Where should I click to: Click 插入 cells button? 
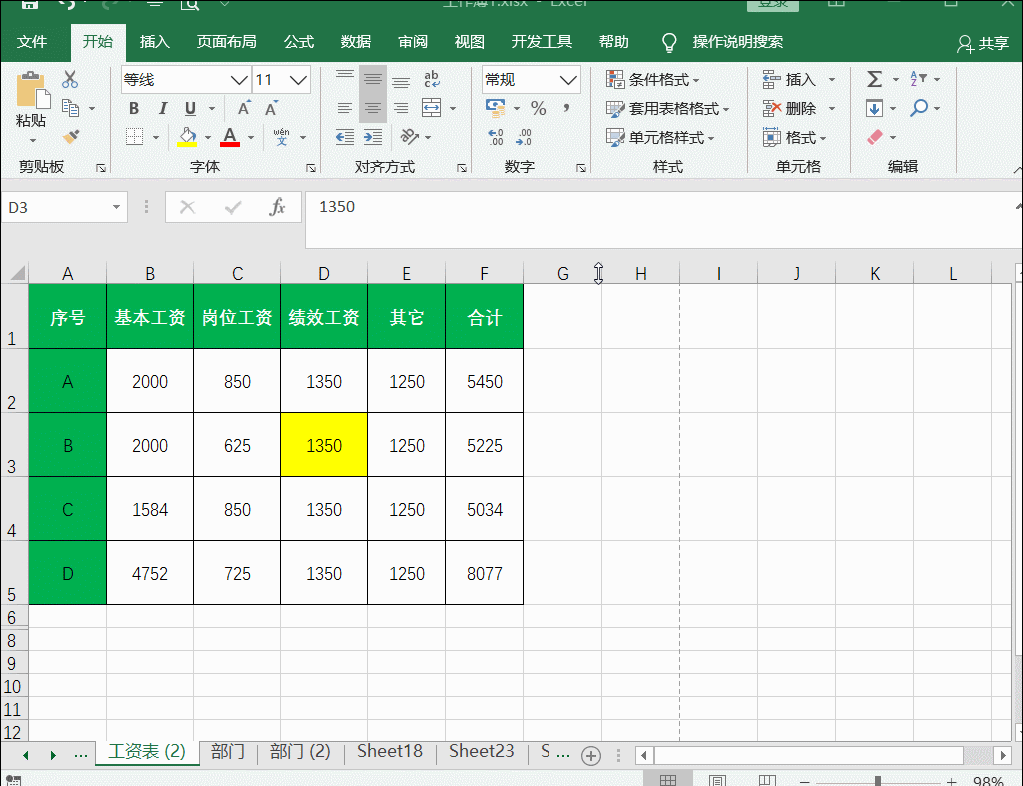[789, 80]
